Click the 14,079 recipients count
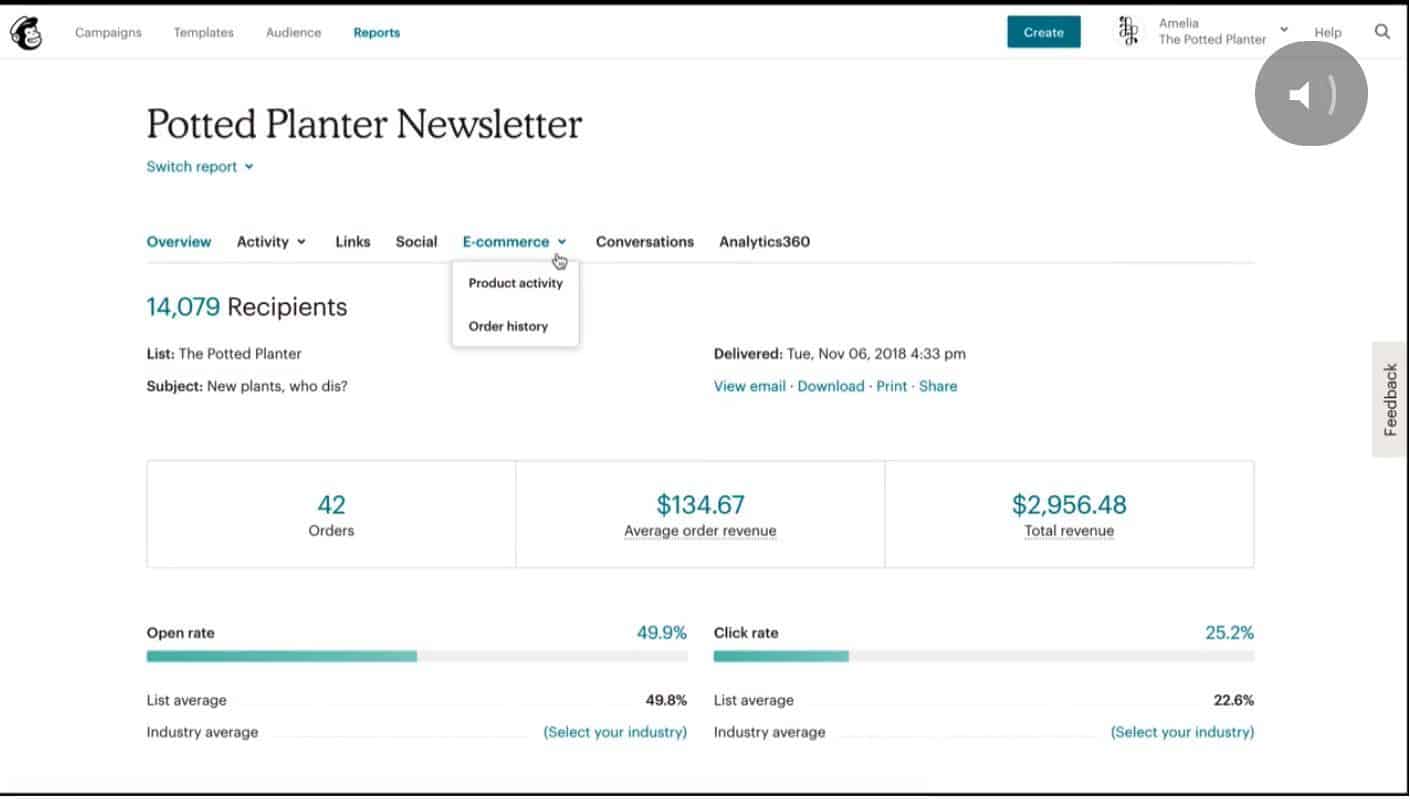Viewport: 1410px width, 801px height. [x=183, y=307]
